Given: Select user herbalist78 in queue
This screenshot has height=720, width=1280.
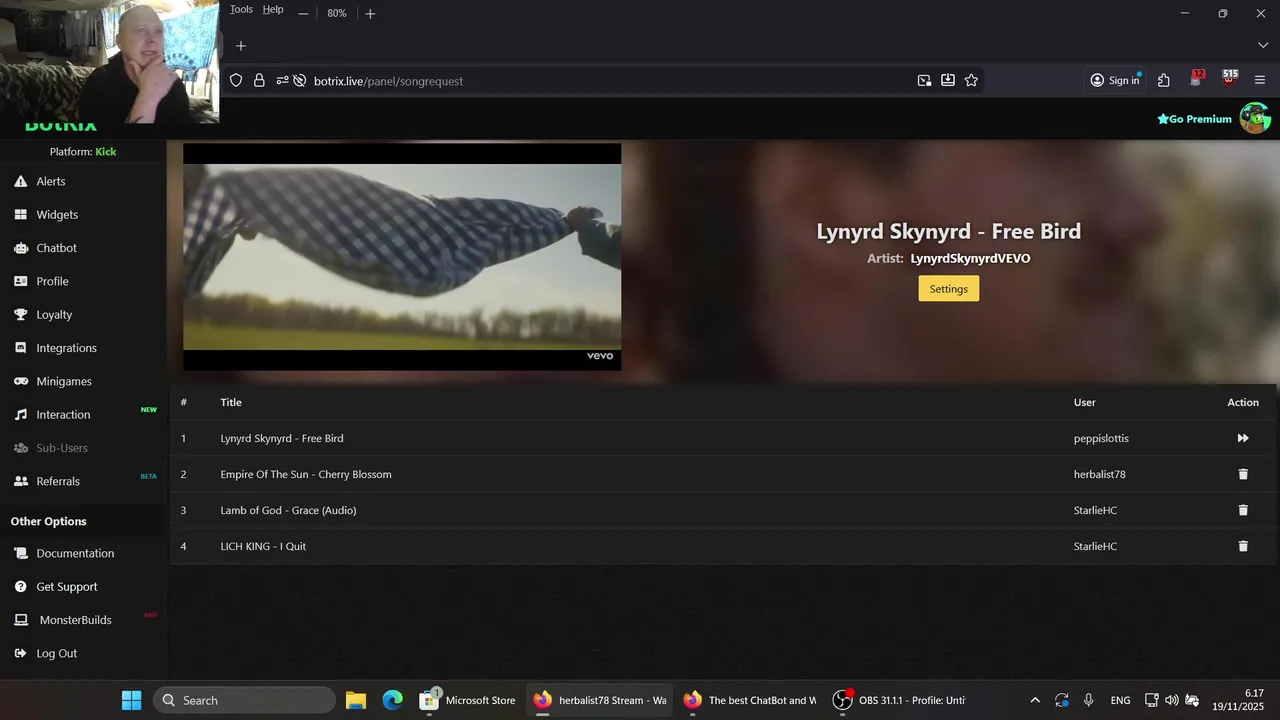Looking at the screenshot, I should (1100, 474).
